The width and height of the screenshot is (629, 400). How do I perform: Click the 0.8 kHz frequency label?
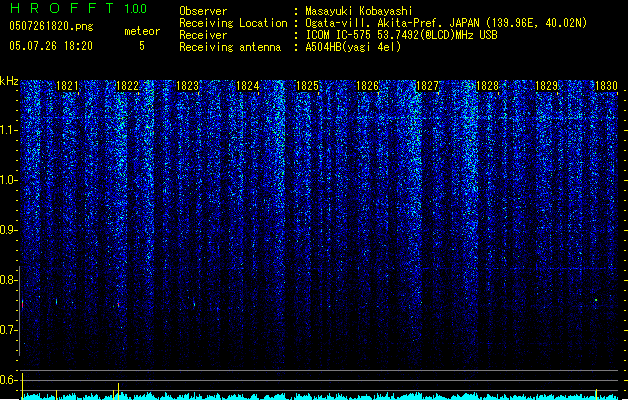click(x=9, y=280)
